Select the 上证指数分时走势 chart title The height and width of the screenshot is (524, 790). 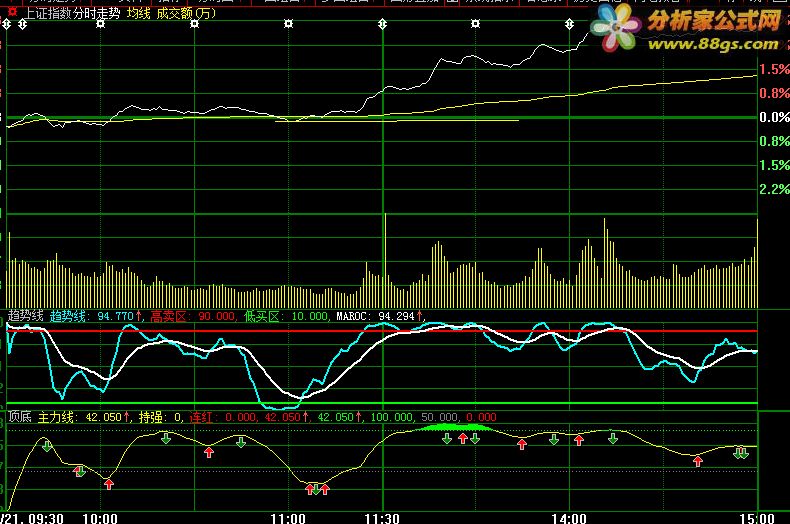(x=73, y=13)
